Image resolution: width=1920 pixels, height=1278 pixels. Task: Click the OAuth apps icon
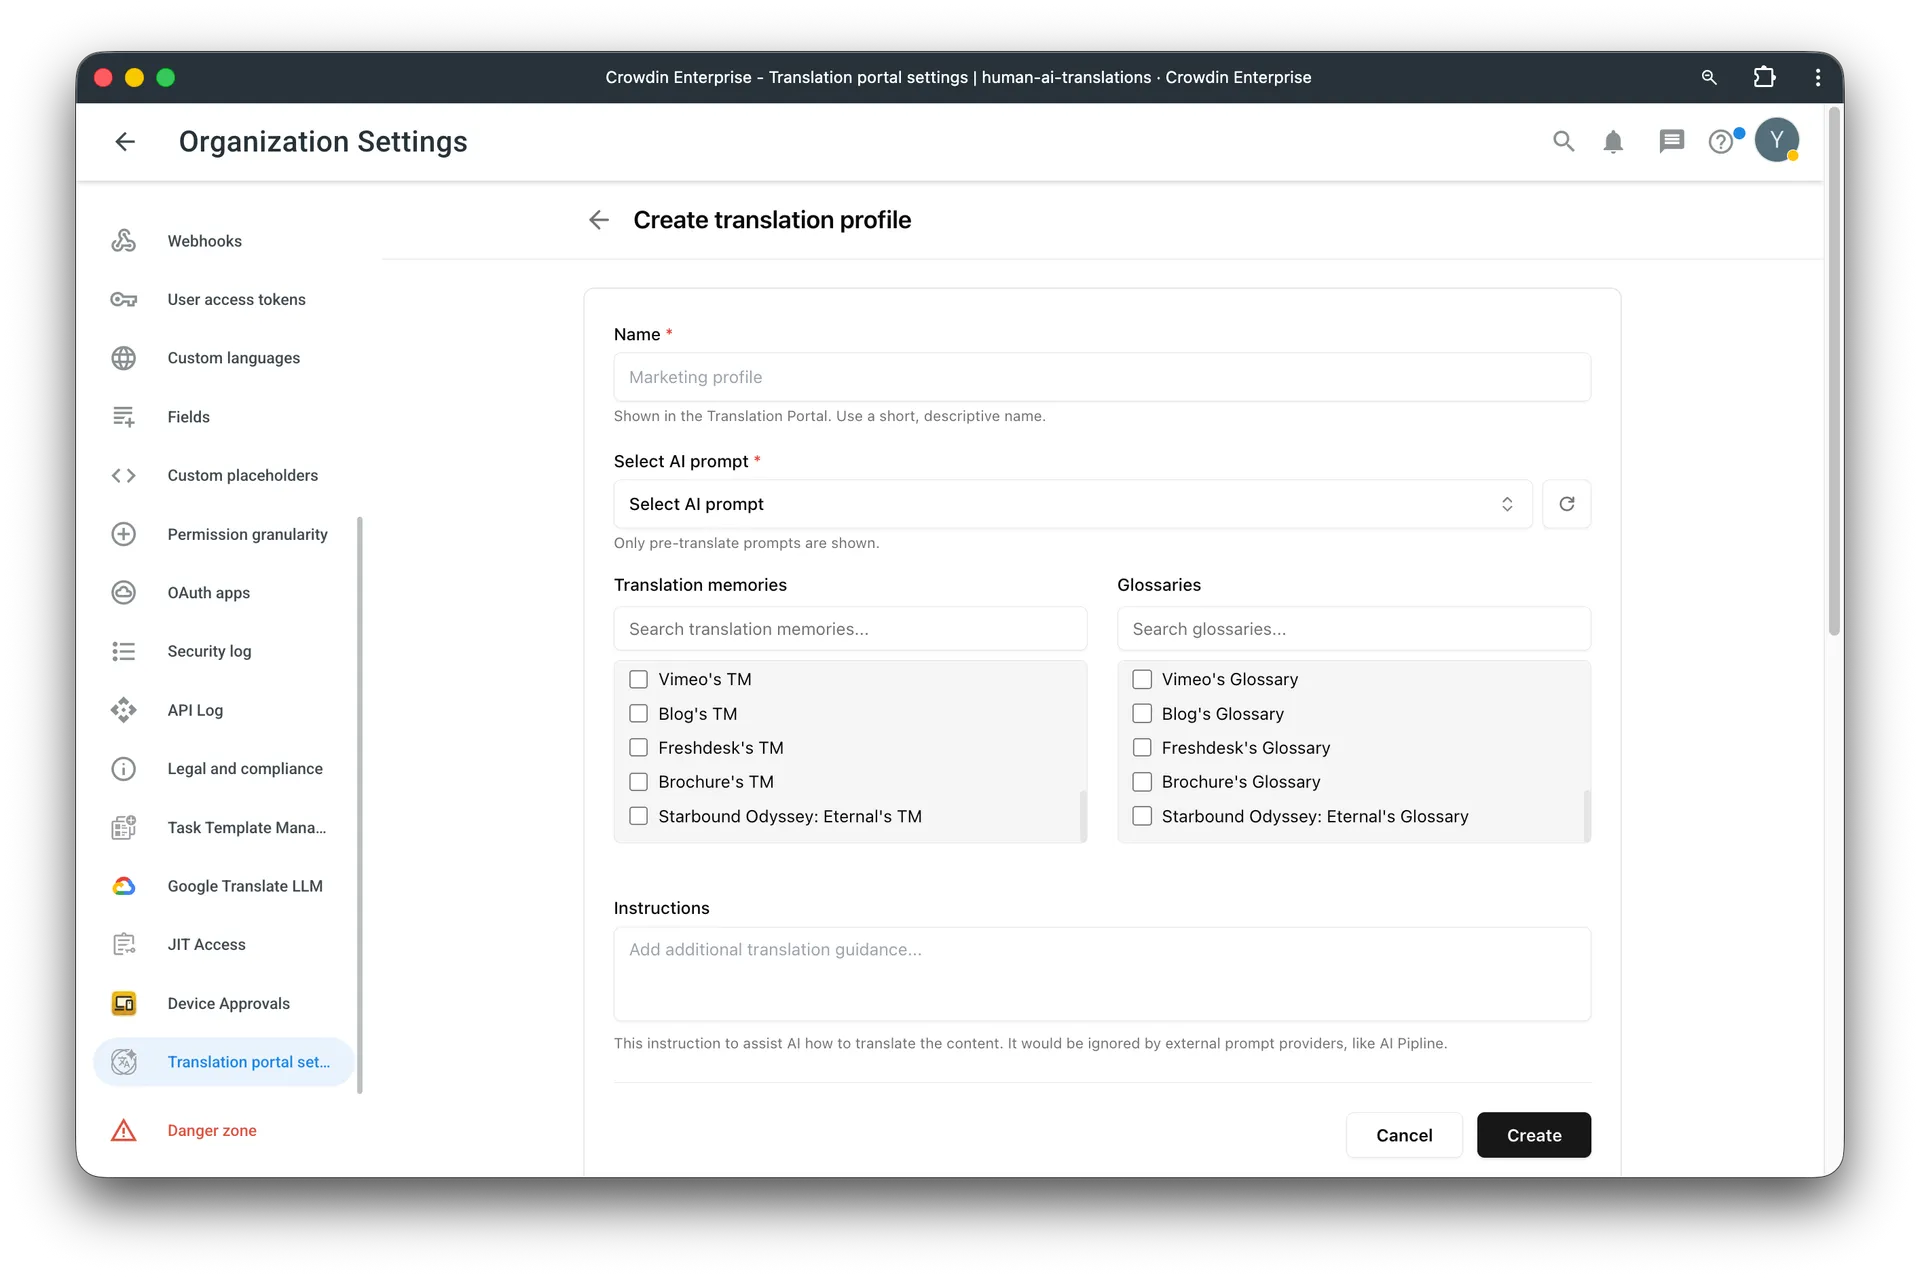coord(123,592)
